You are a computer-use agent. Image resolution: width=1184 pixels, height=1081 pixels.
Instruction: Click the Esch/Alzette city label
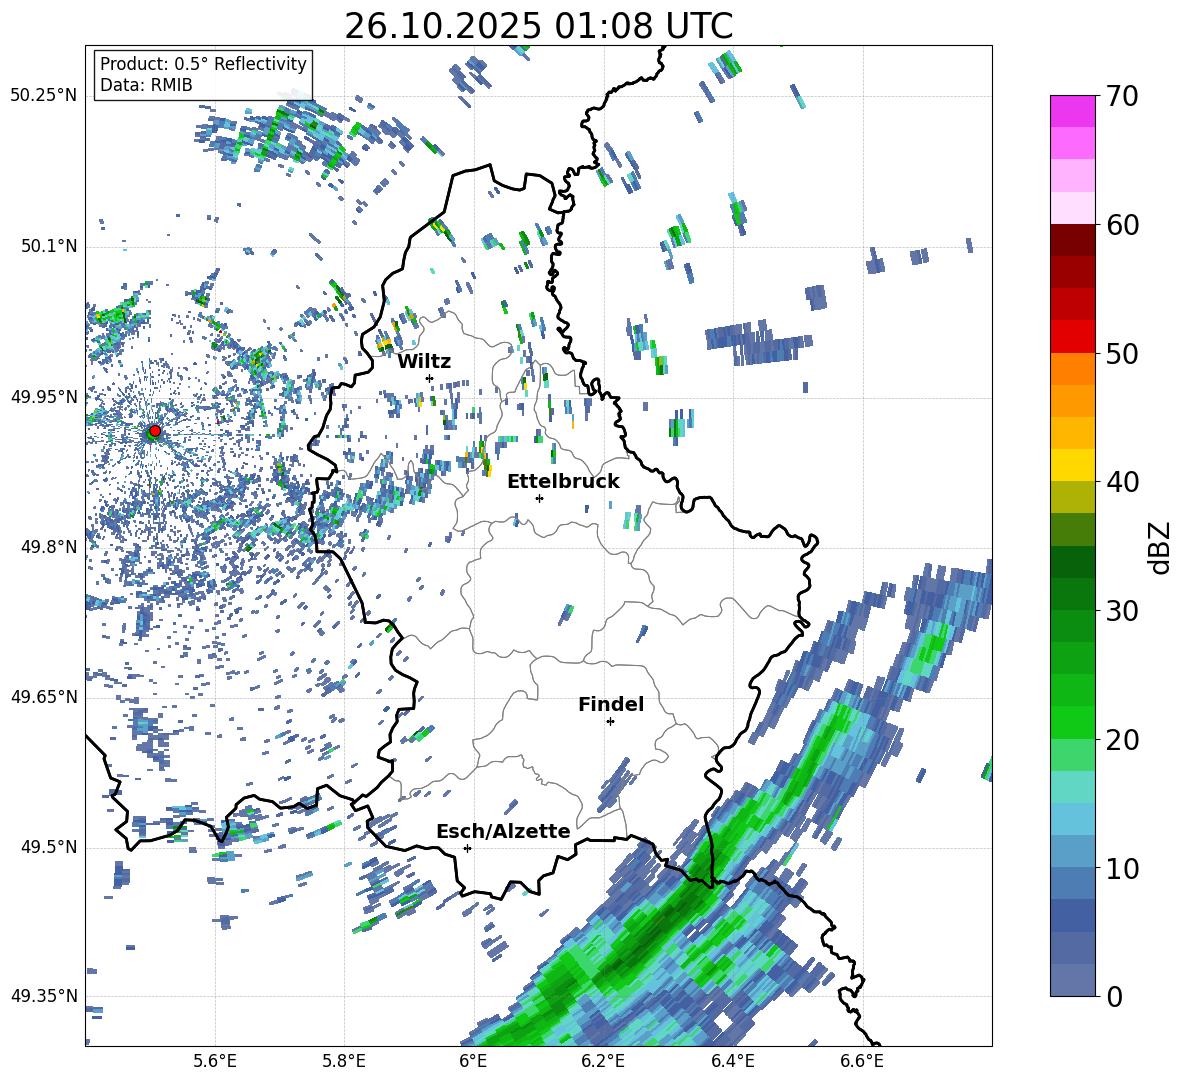503,832
